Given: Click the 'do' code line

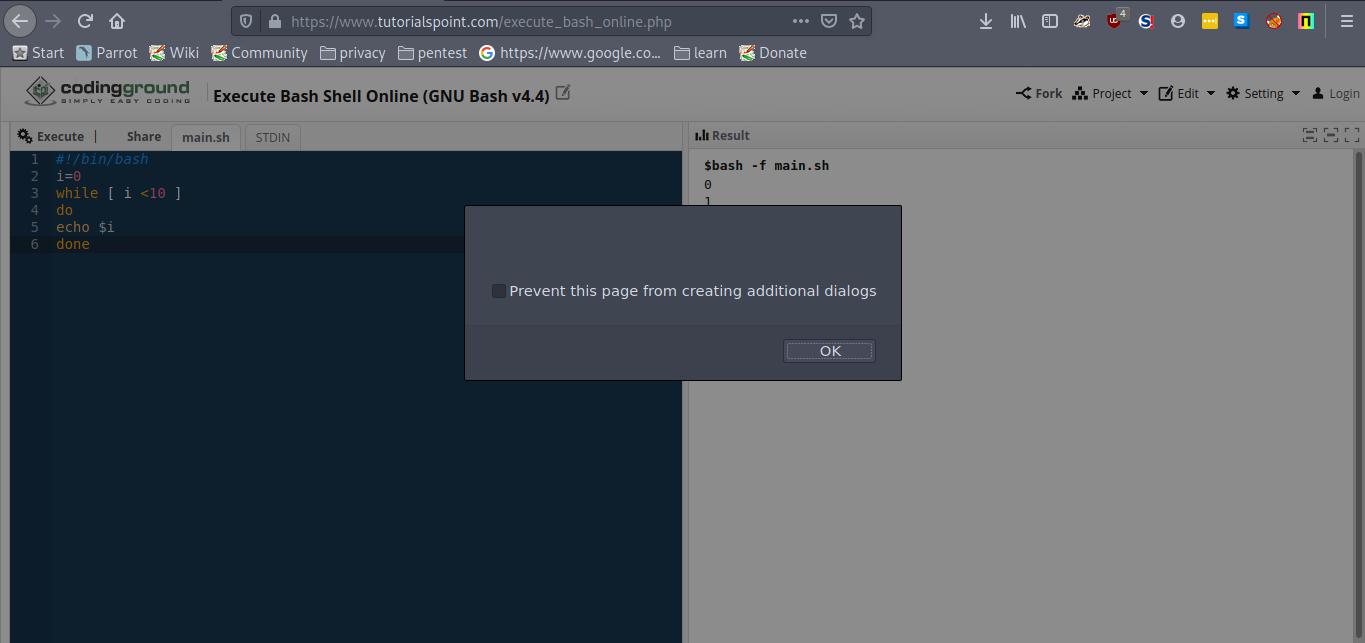Looking at the screenshot, I should tap(64, 210).
